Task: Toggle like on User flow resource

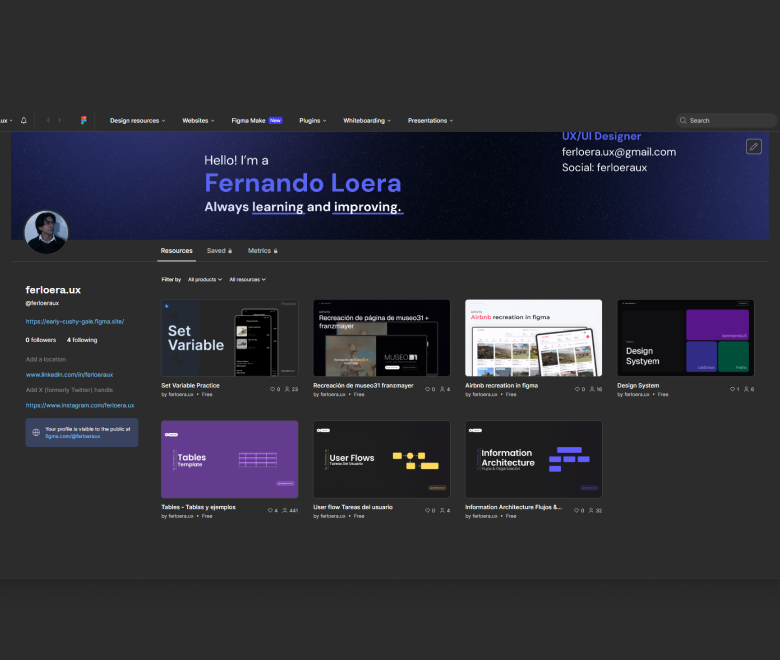Action: 428,510
